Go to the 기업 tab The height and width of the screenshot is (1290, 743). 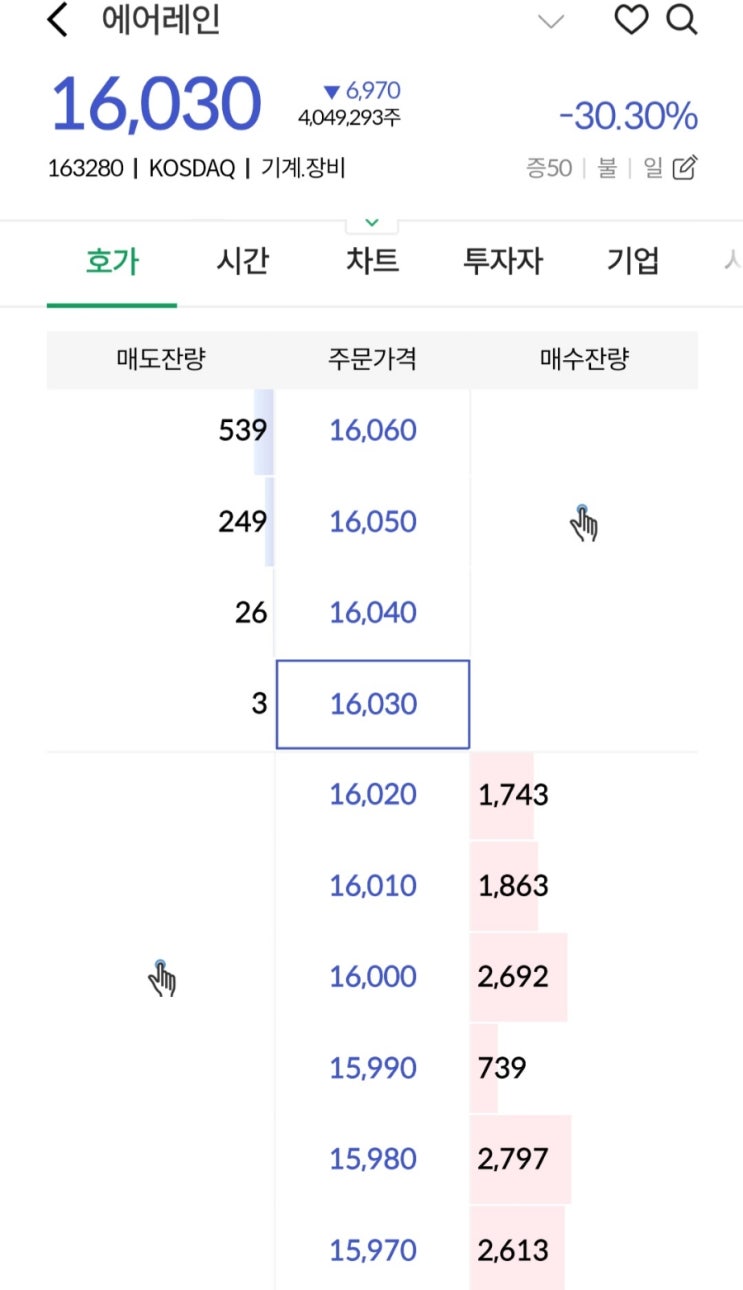click(x=633, y=262)
